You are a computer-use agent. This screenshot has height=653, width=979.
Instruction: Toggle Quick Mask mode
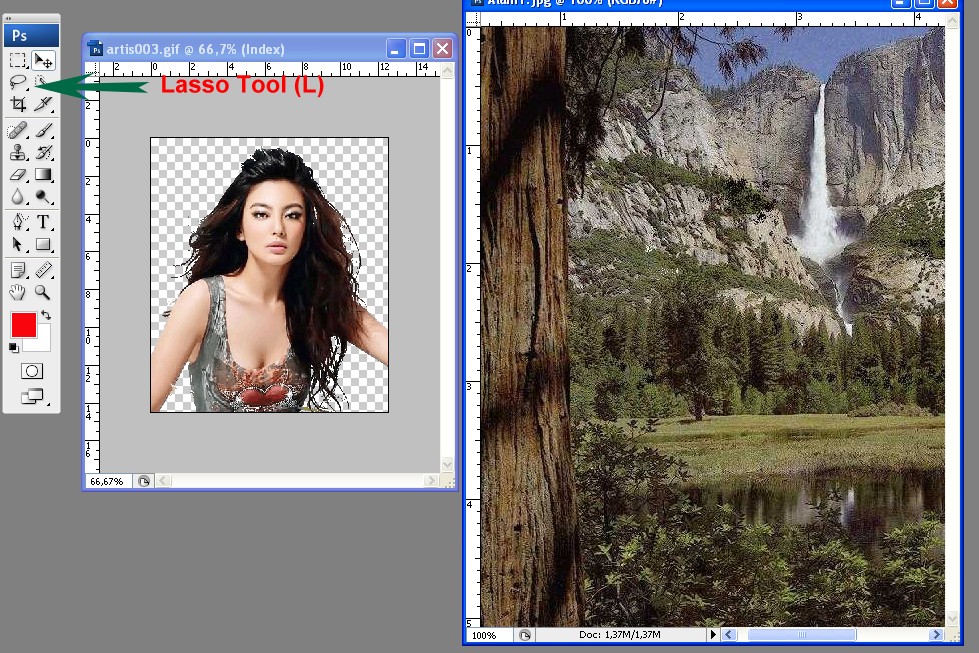coord(32,371)
